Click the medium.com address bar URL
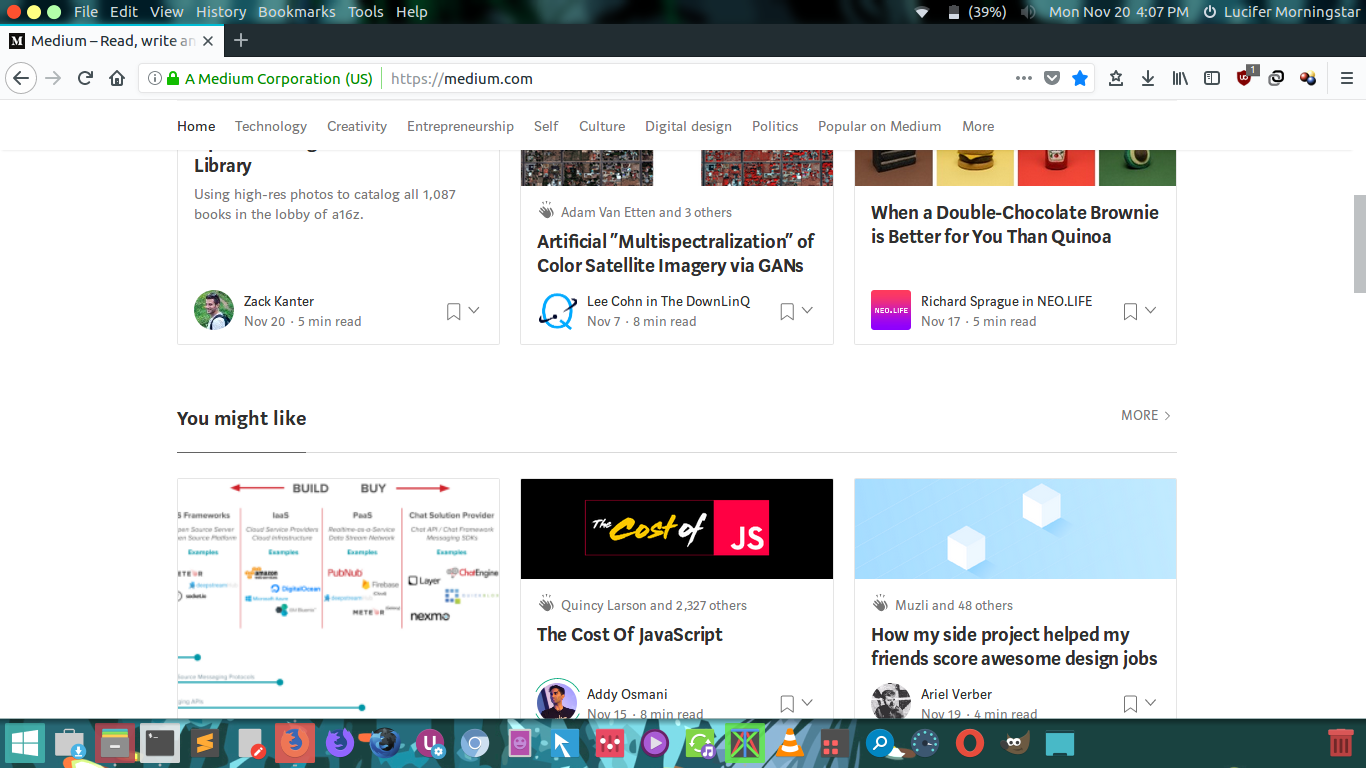Screen dimensions: 1366x768 462,78
